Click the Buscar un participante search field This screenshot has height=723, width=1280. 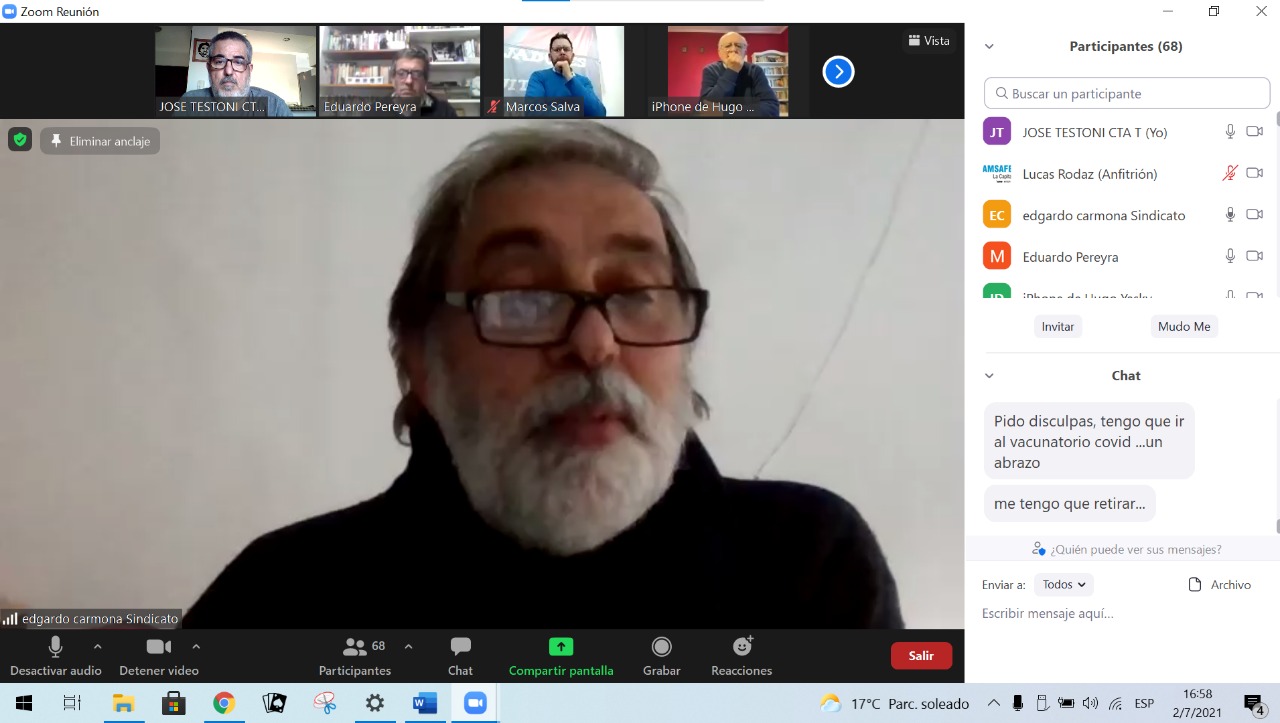(1127, 94)
